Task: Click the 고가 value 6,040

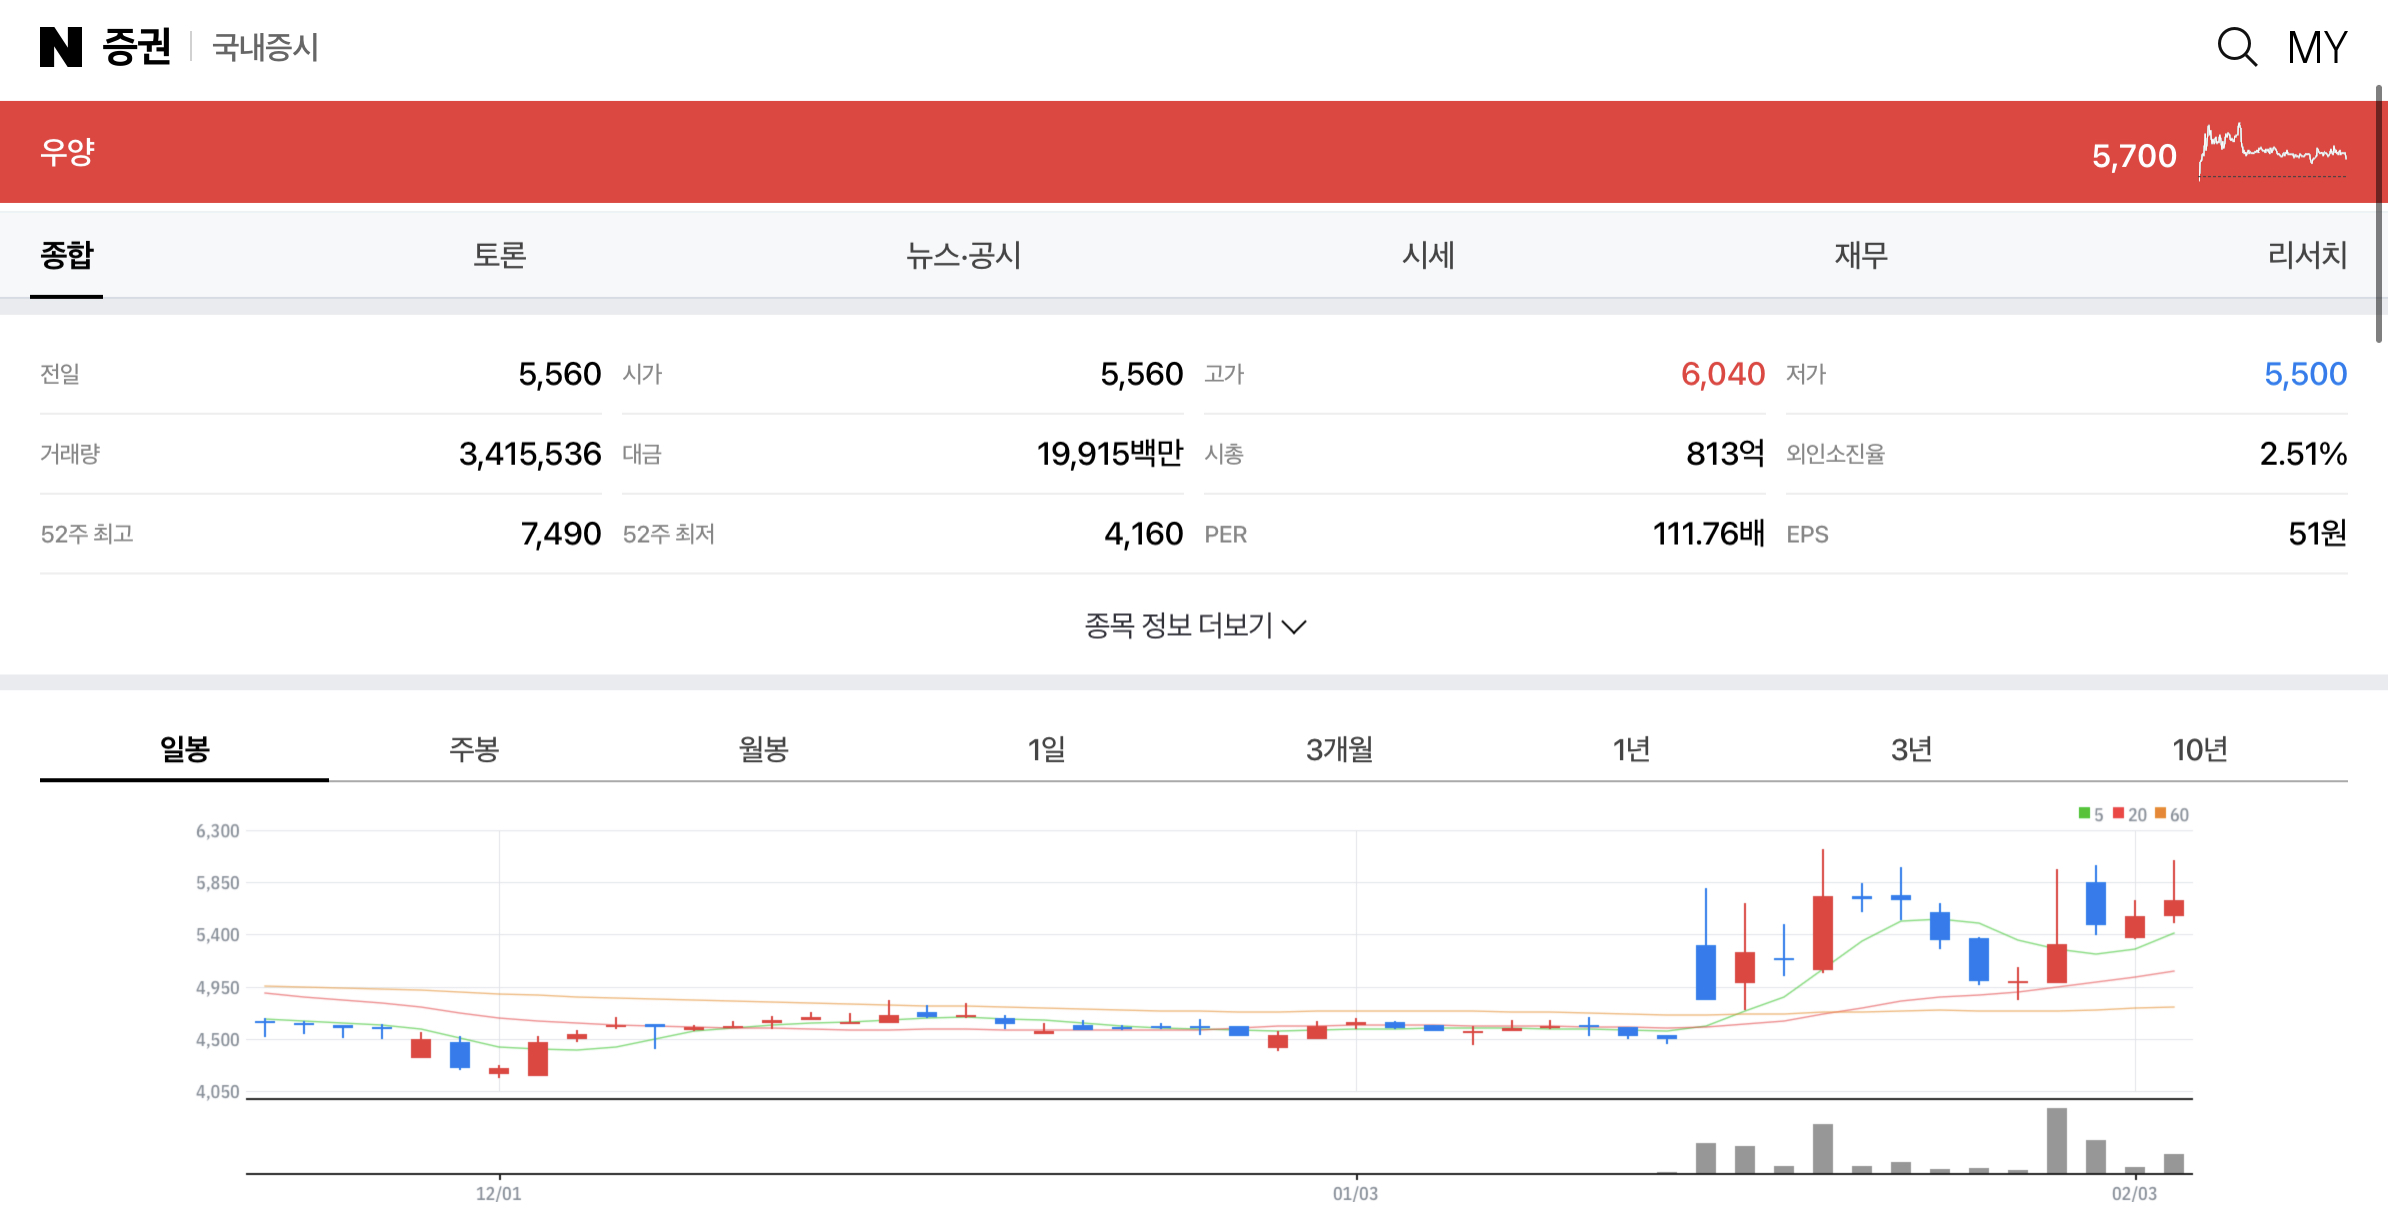Action: pyautogui.click(x=1722, y=374)
